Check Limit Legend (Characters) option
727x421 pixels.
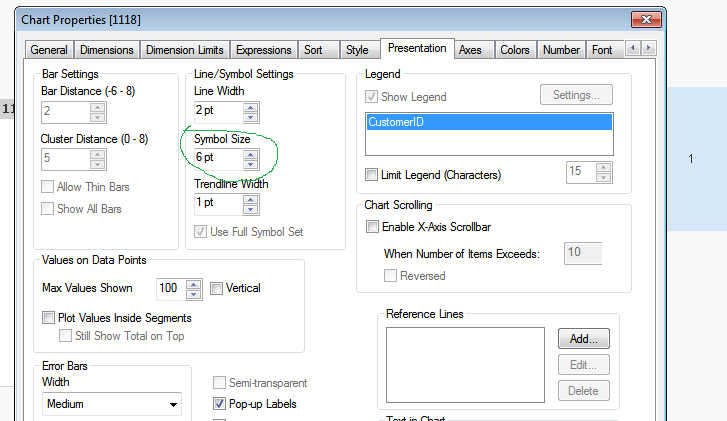click(373, 175)
